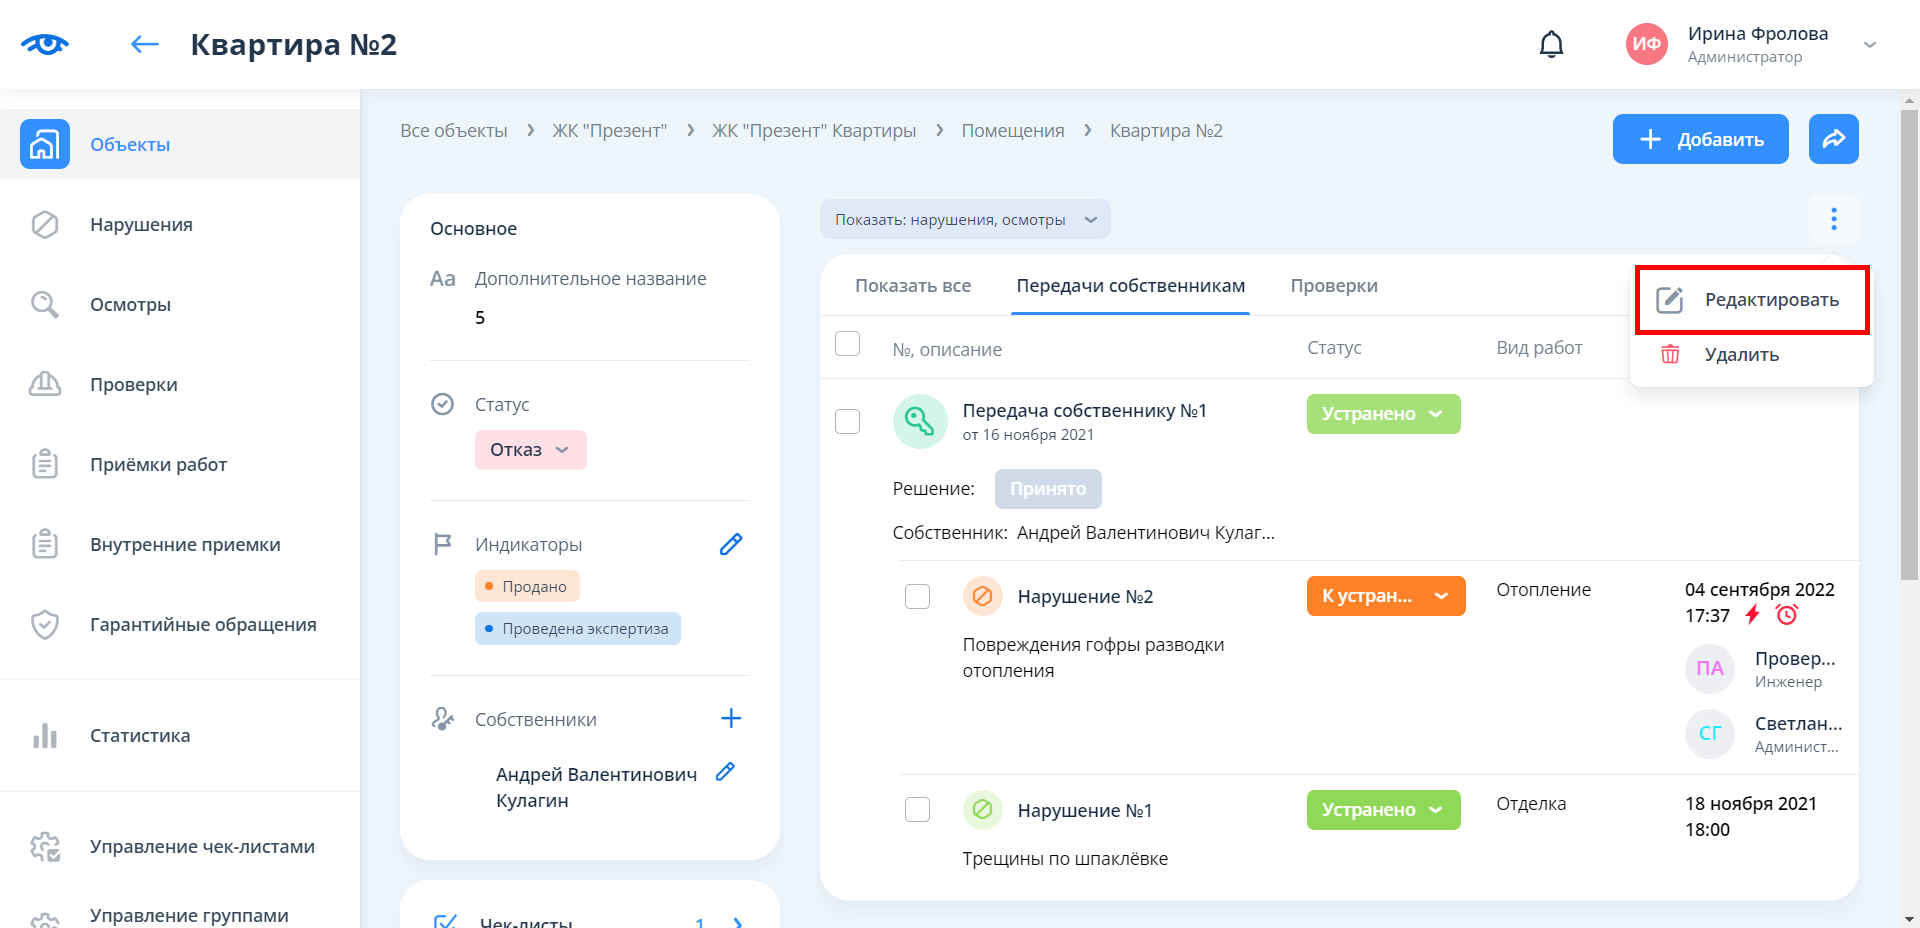Edit owner Андрей Валентинович Кулагин
The width and height of the screenshot is (1920, 928).
726,772
